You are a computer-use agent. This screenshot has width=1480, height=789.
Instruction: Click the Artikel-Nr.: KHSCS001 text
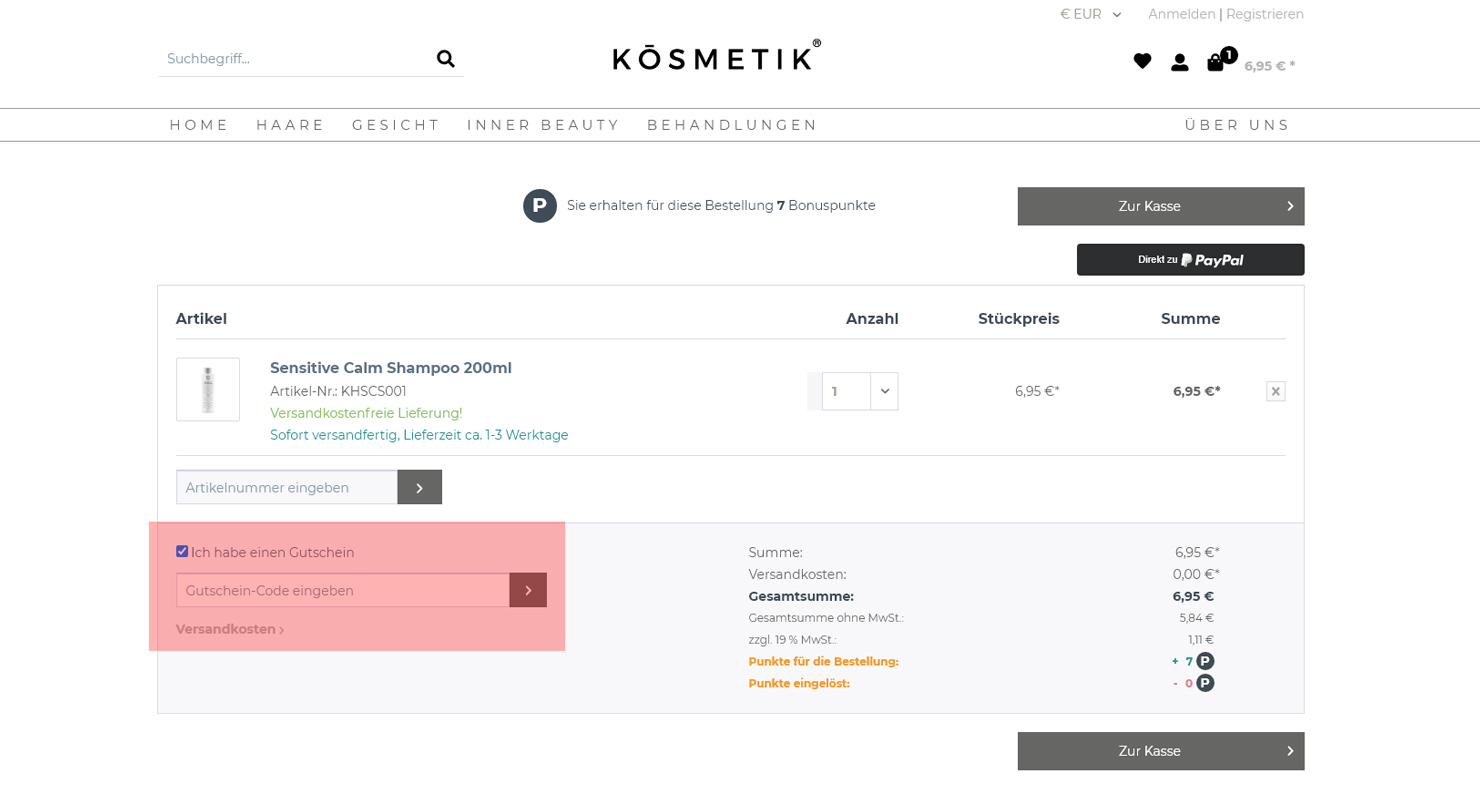[x=338, y=391]
